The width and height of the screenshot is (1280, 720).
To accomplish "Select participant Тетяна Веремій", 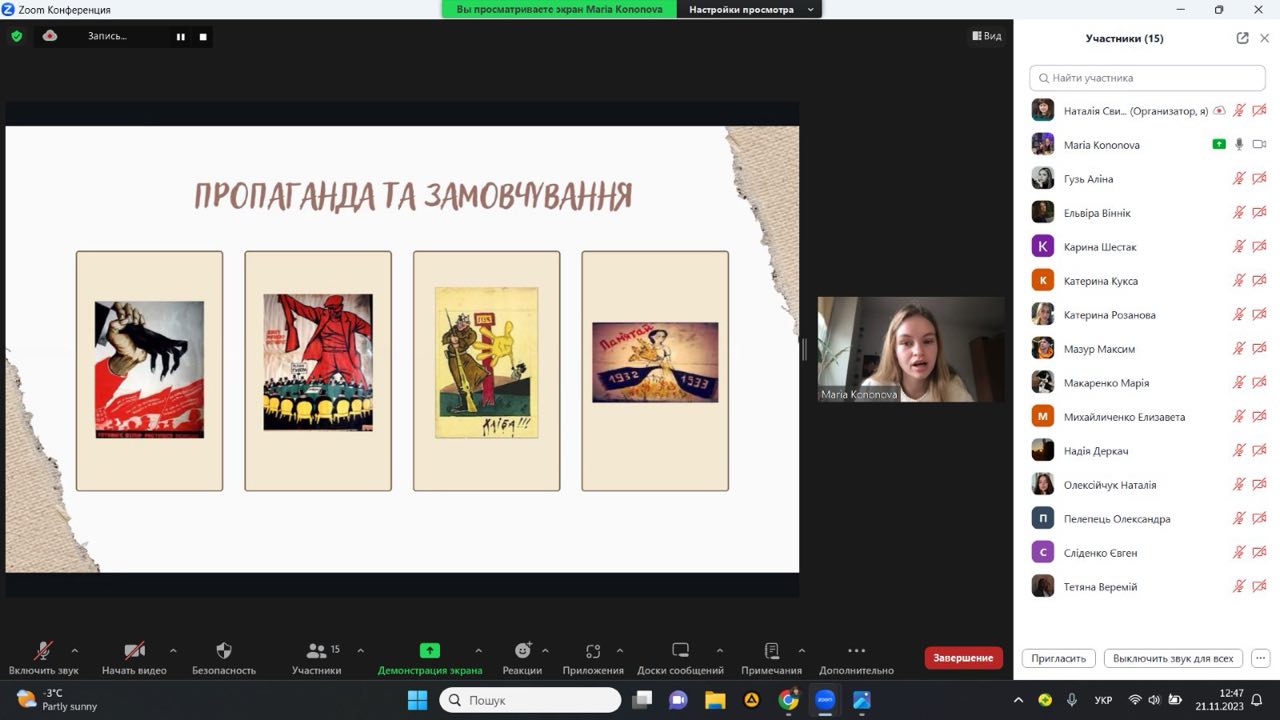I will [x=1148, y=587].
